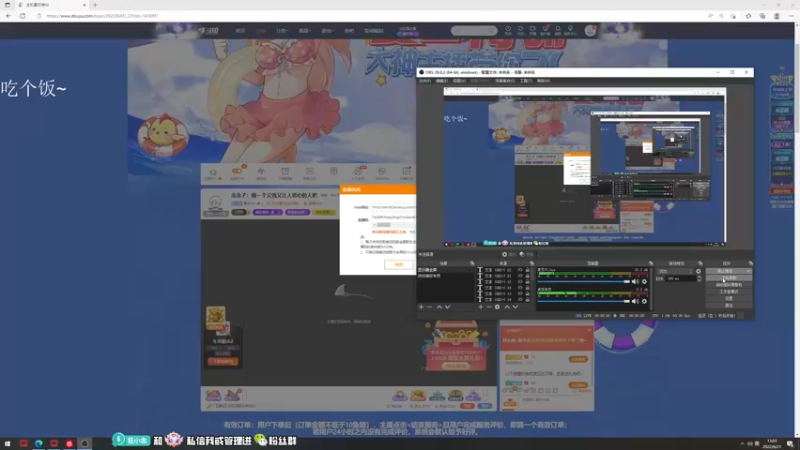
Task: Open OBS 帮助 (Help) menu
Action: [x=543, y=81]
